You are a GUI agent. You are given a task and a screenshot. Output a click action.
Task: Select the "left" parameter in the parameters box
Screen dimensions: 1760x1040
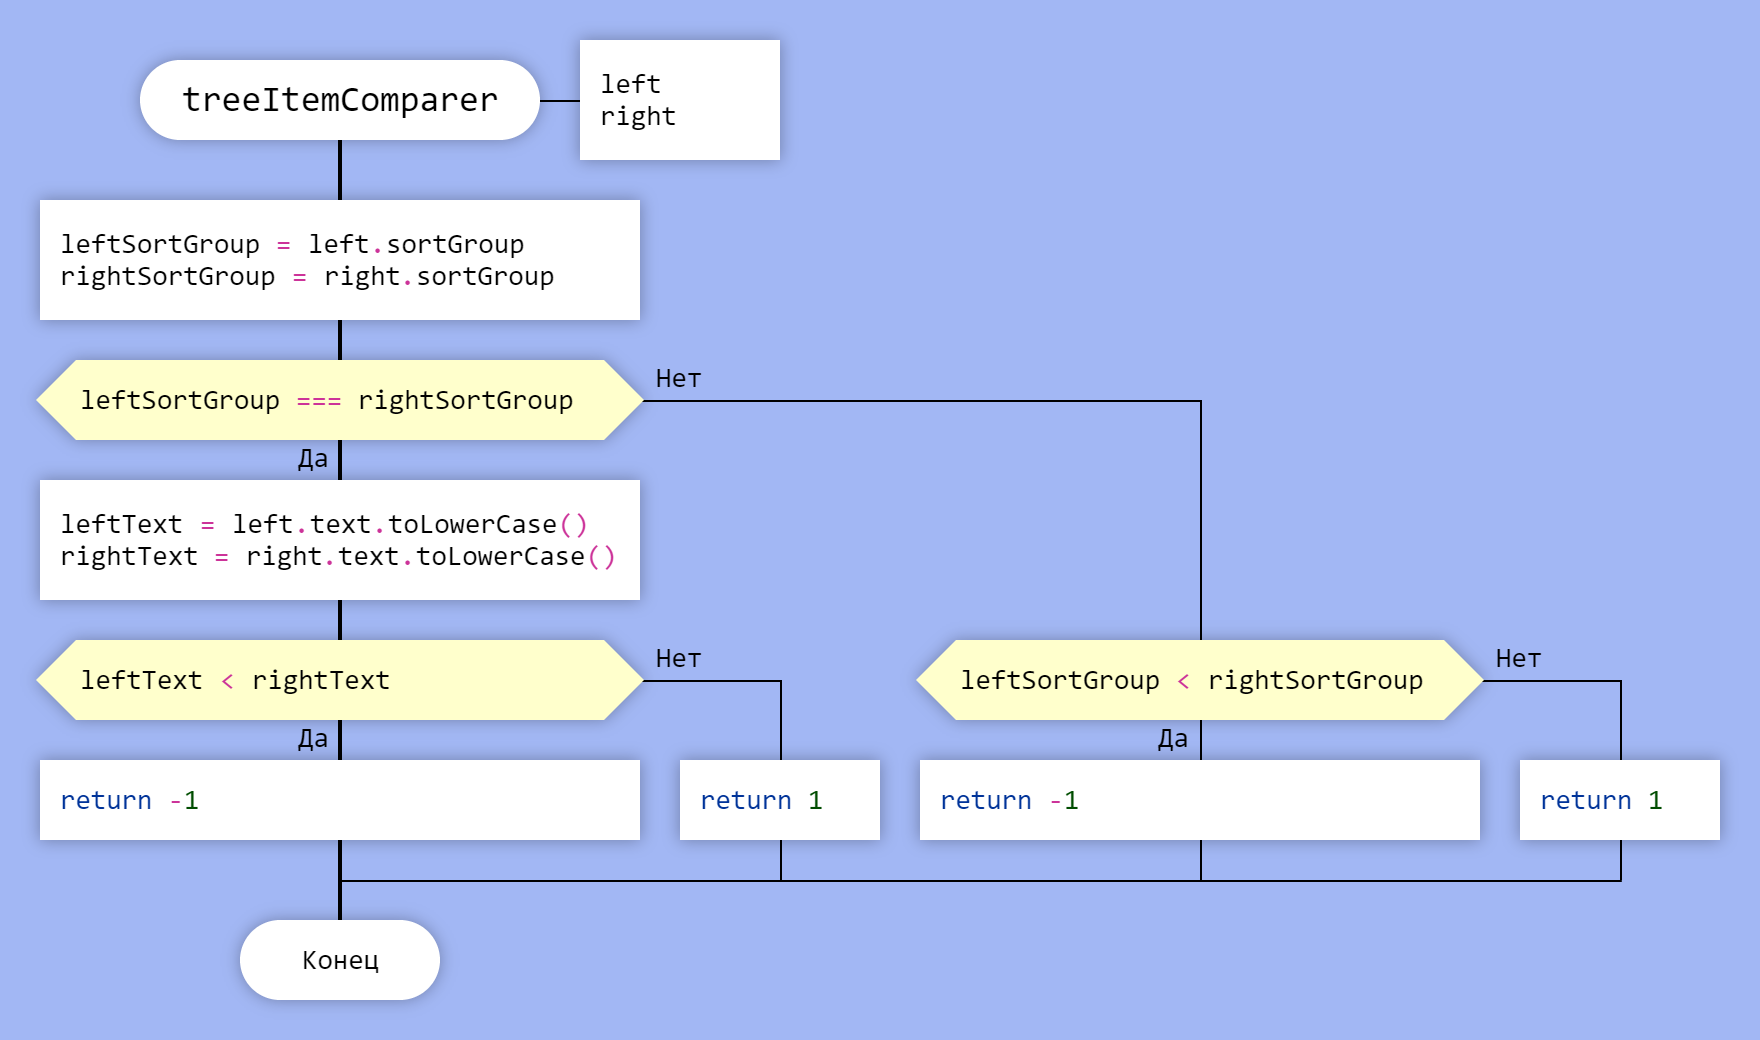click(630, 85)
